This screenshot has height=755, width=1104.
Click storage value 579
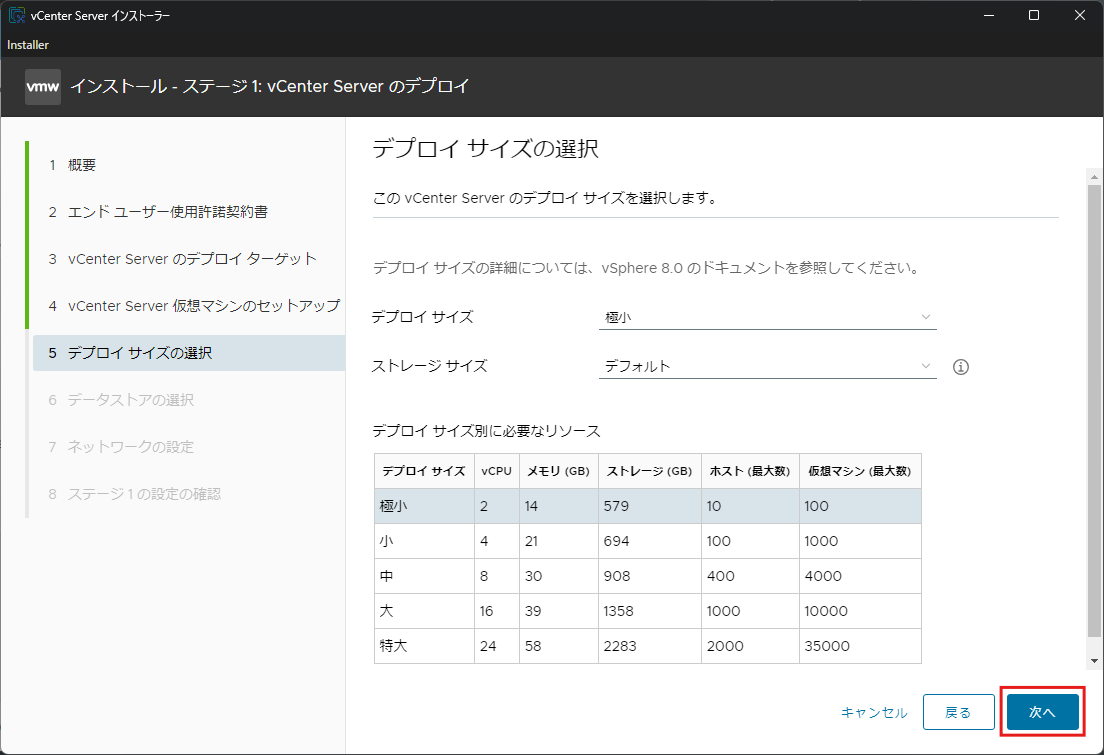616,506
